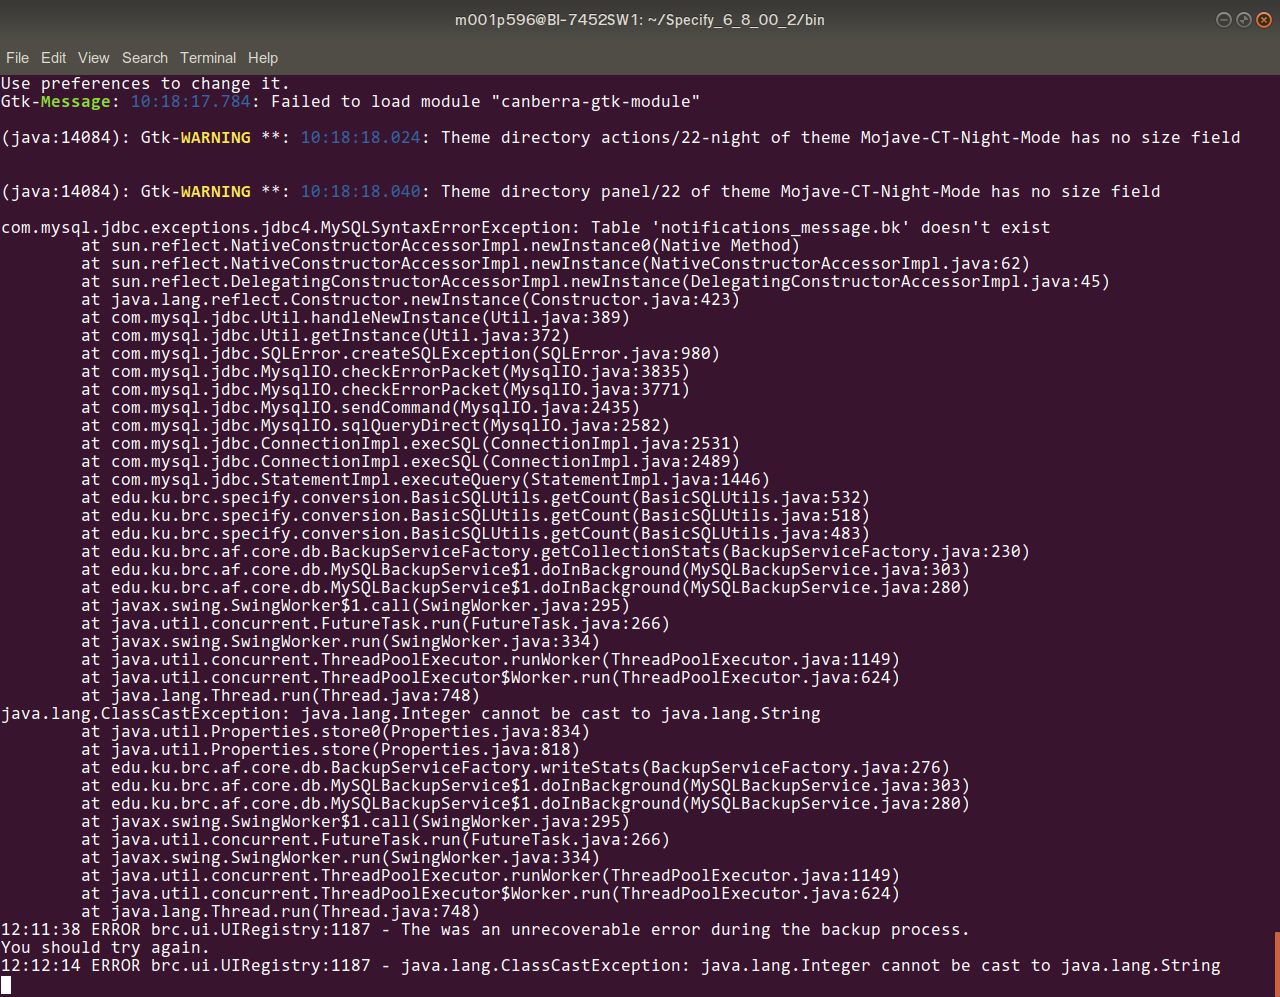Image resolution: width=1280 pixels, height=997 pixels.
Task: Open the Search menu
Action: tap(144, 57)
